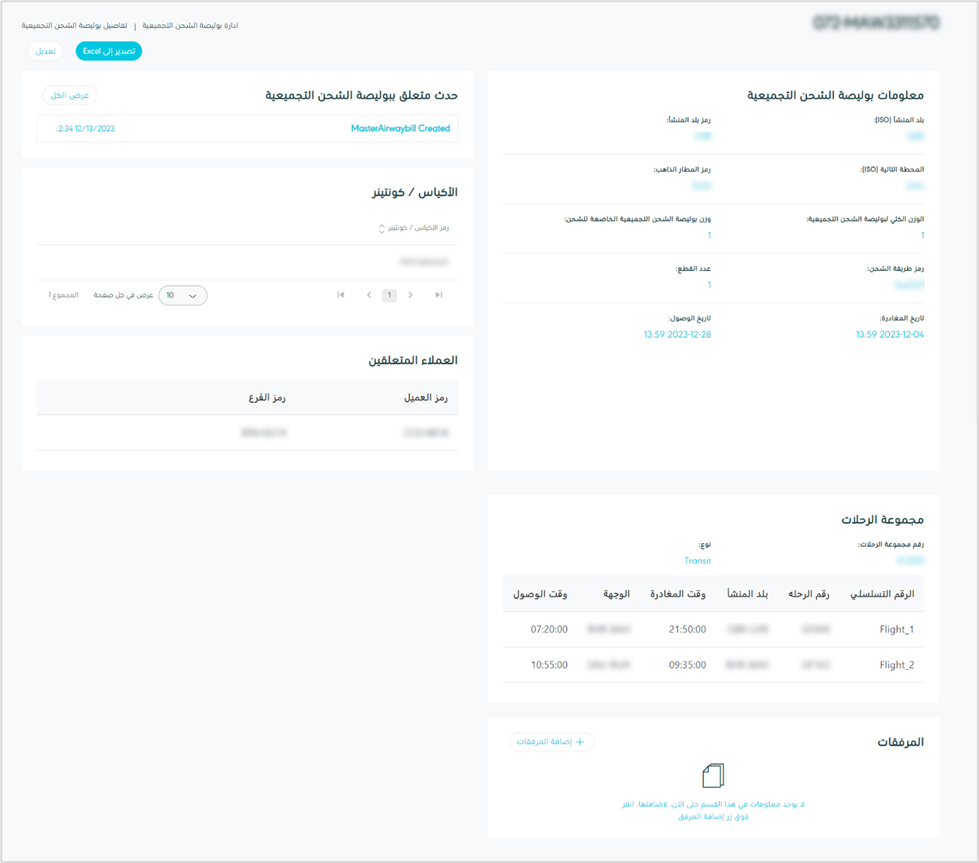Click the تصدير إلى Excel button
Viewport: 979px width, 863px height.
tap(109, 51)
